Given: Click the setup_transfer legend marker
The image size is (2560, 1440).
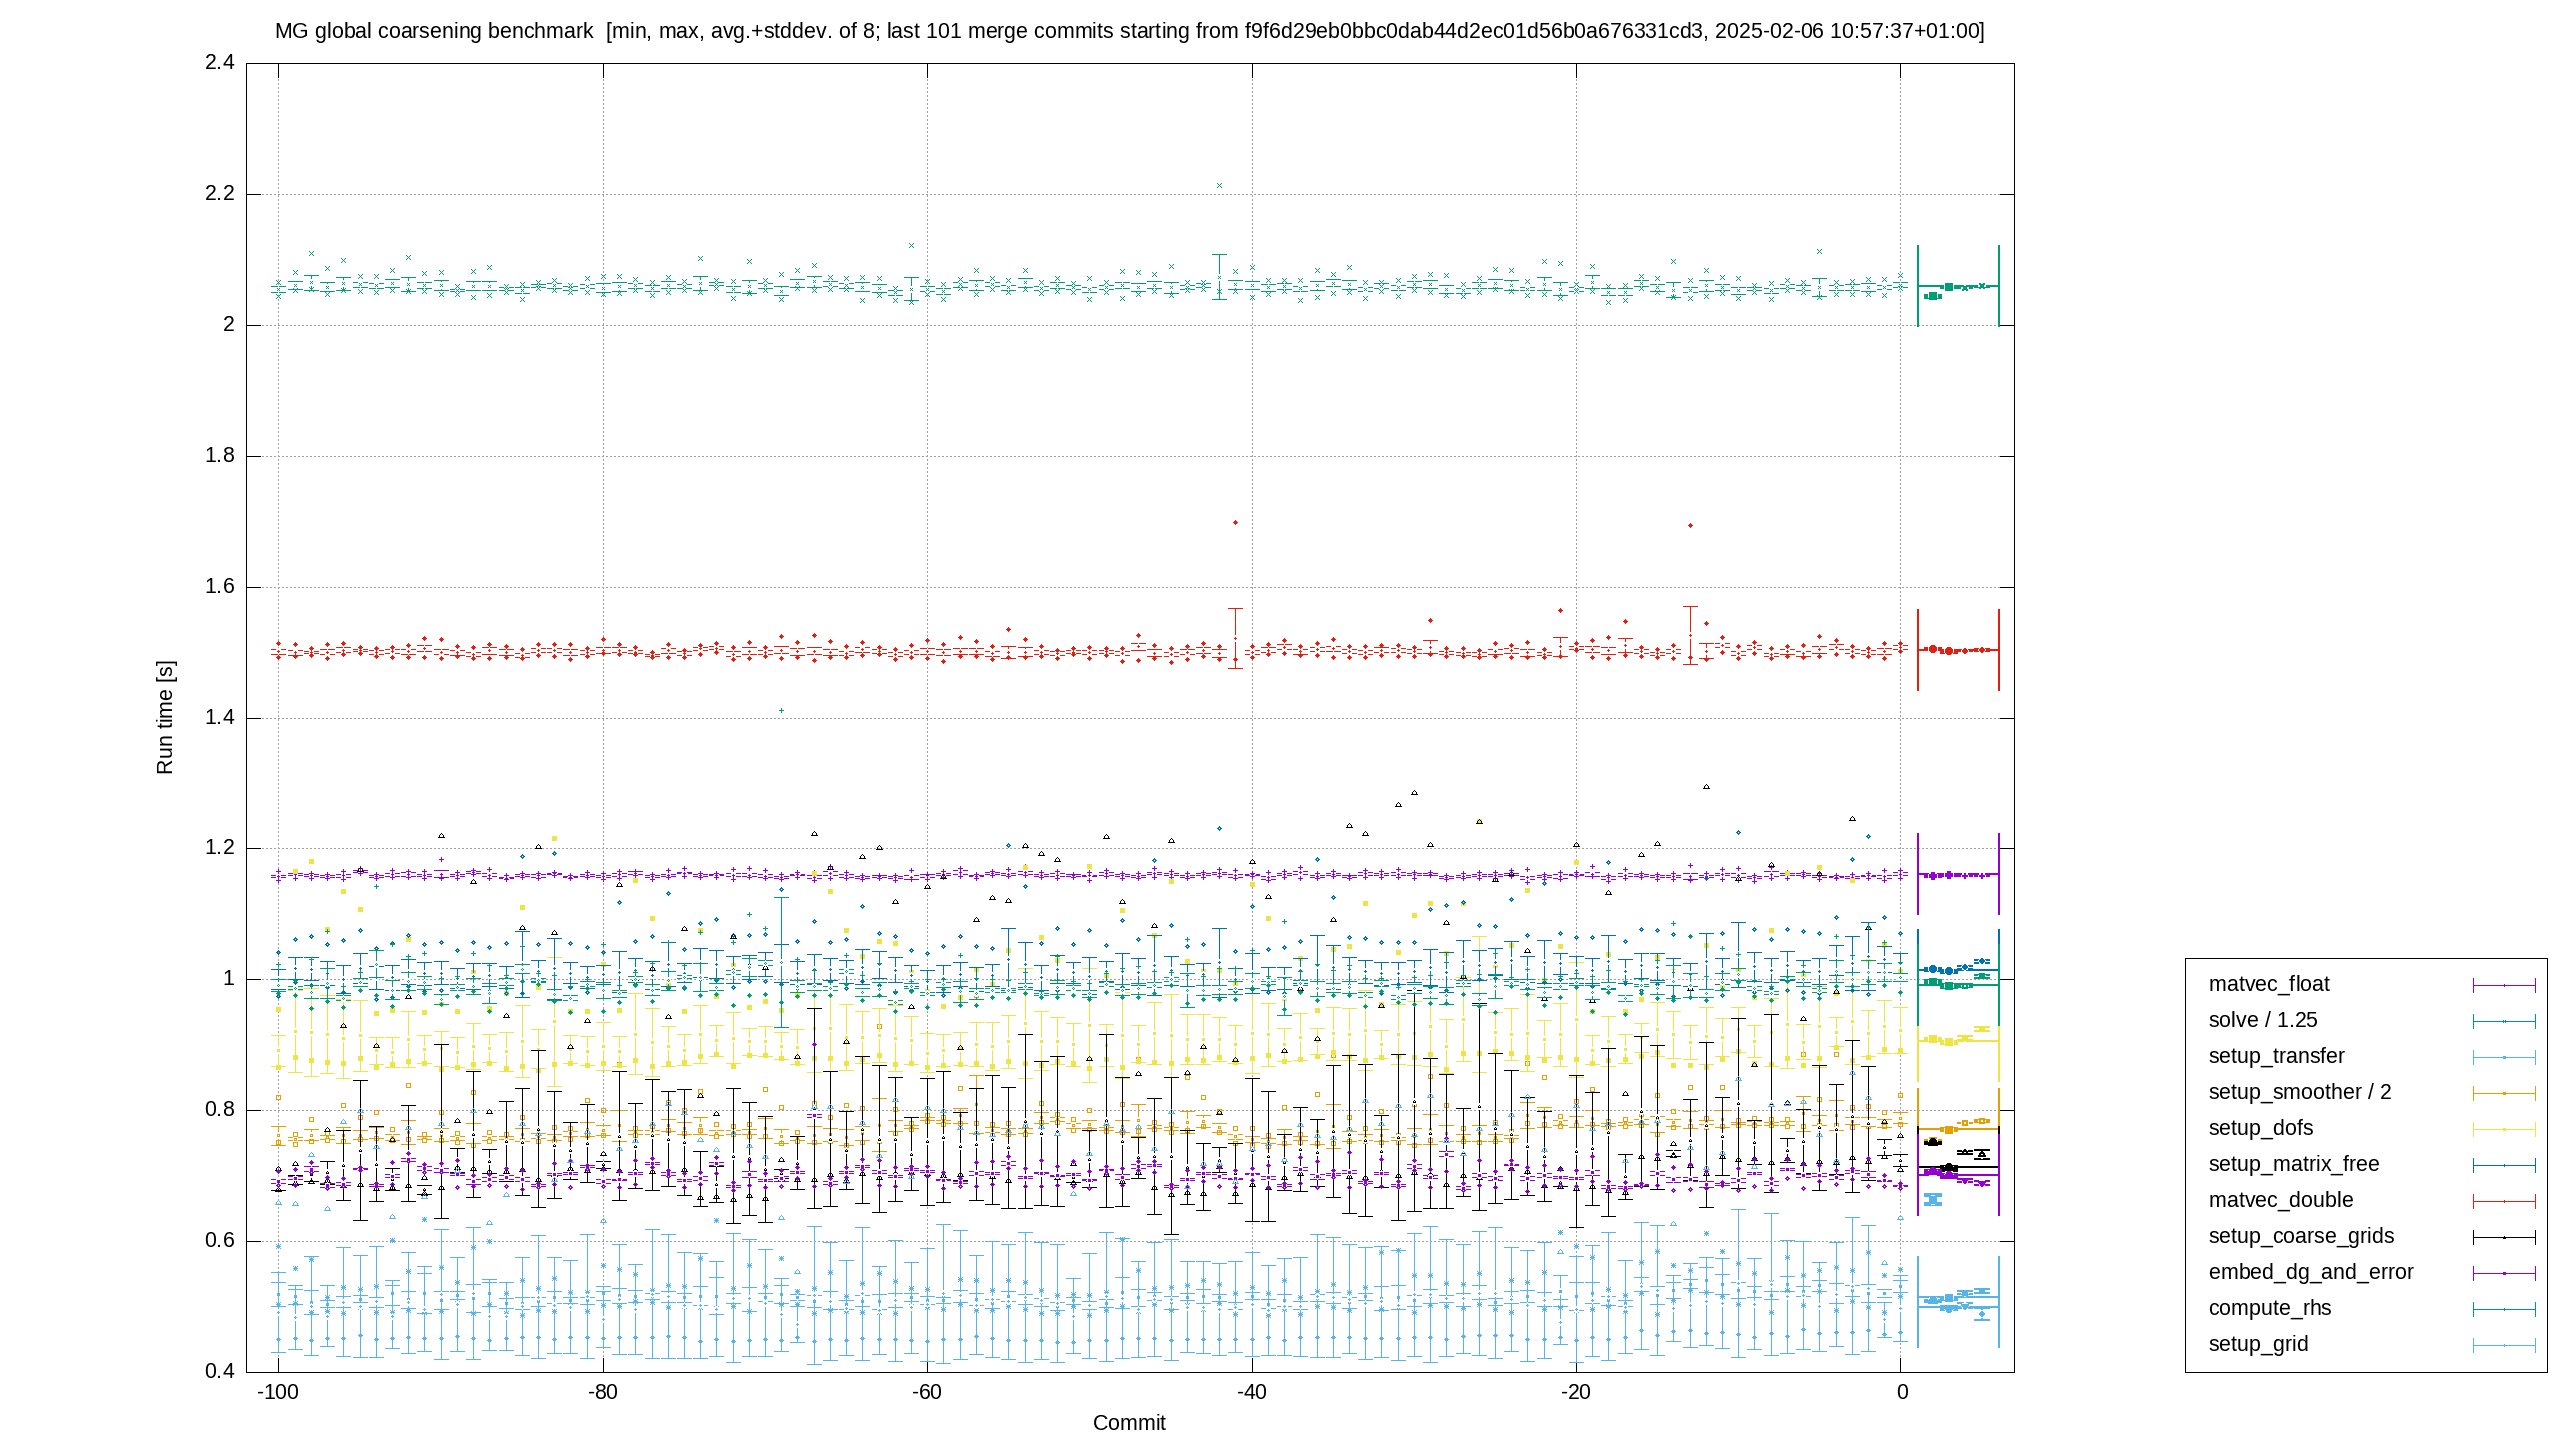Looking at the screenshot, I should 2504,1057.
